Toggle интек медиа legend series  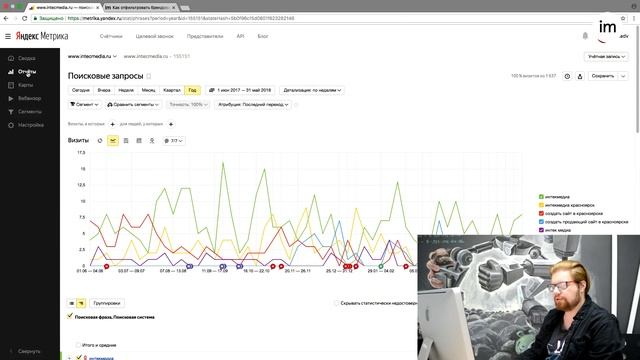(x=555, y=230)
